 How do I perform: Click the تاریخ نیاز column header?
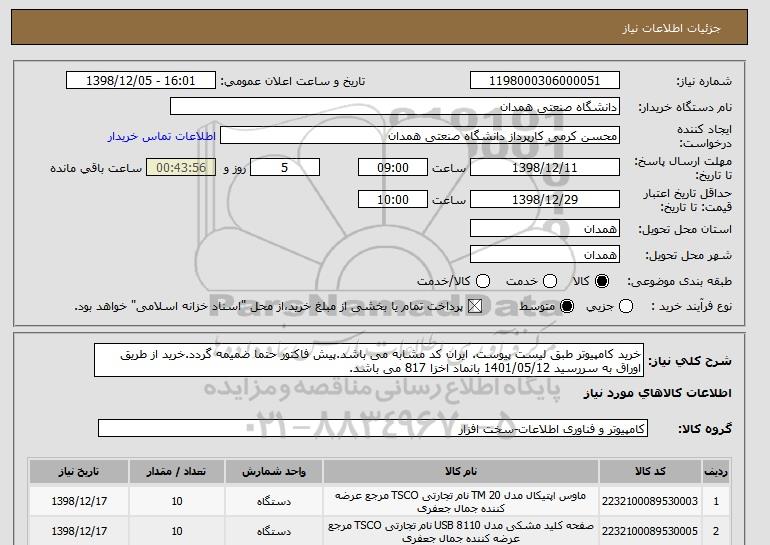coord(79,471)
